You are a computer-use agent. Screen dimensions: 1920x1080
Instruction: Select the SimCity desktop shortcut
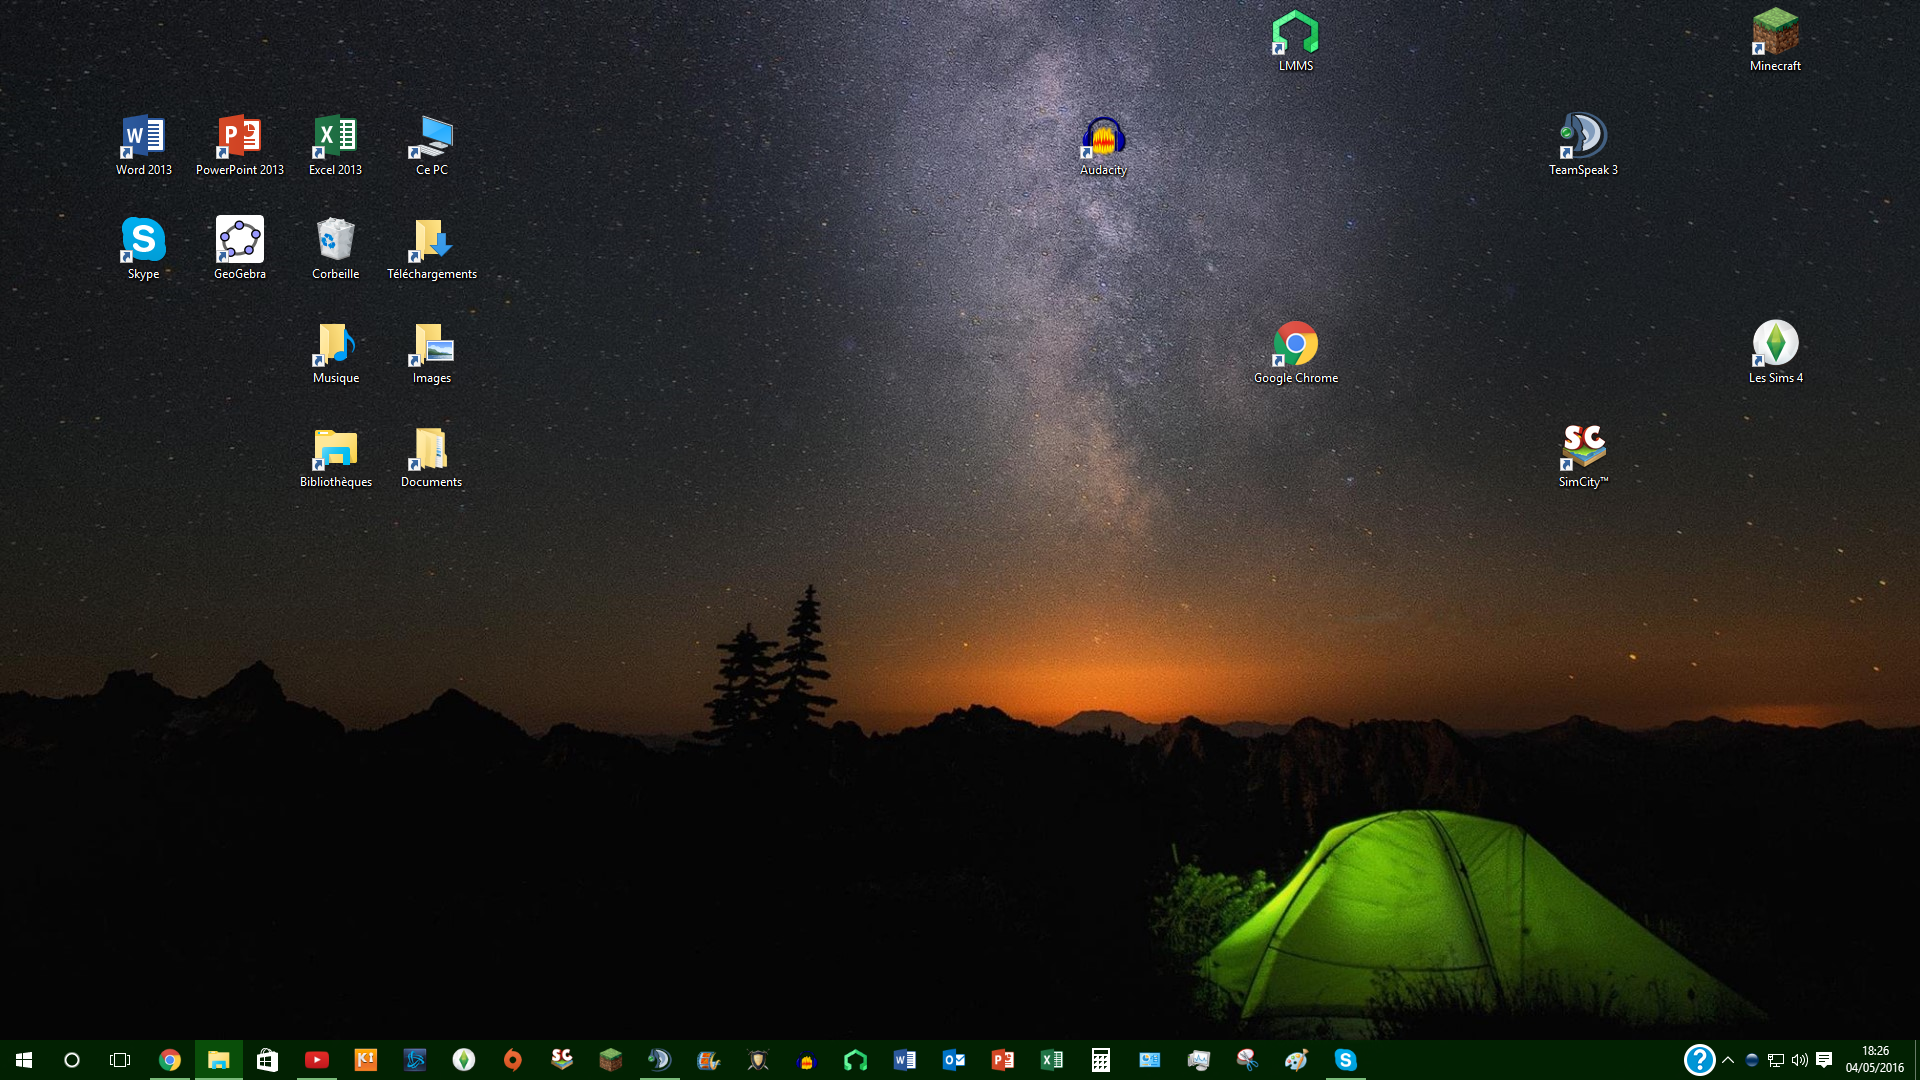point(1583,452)
